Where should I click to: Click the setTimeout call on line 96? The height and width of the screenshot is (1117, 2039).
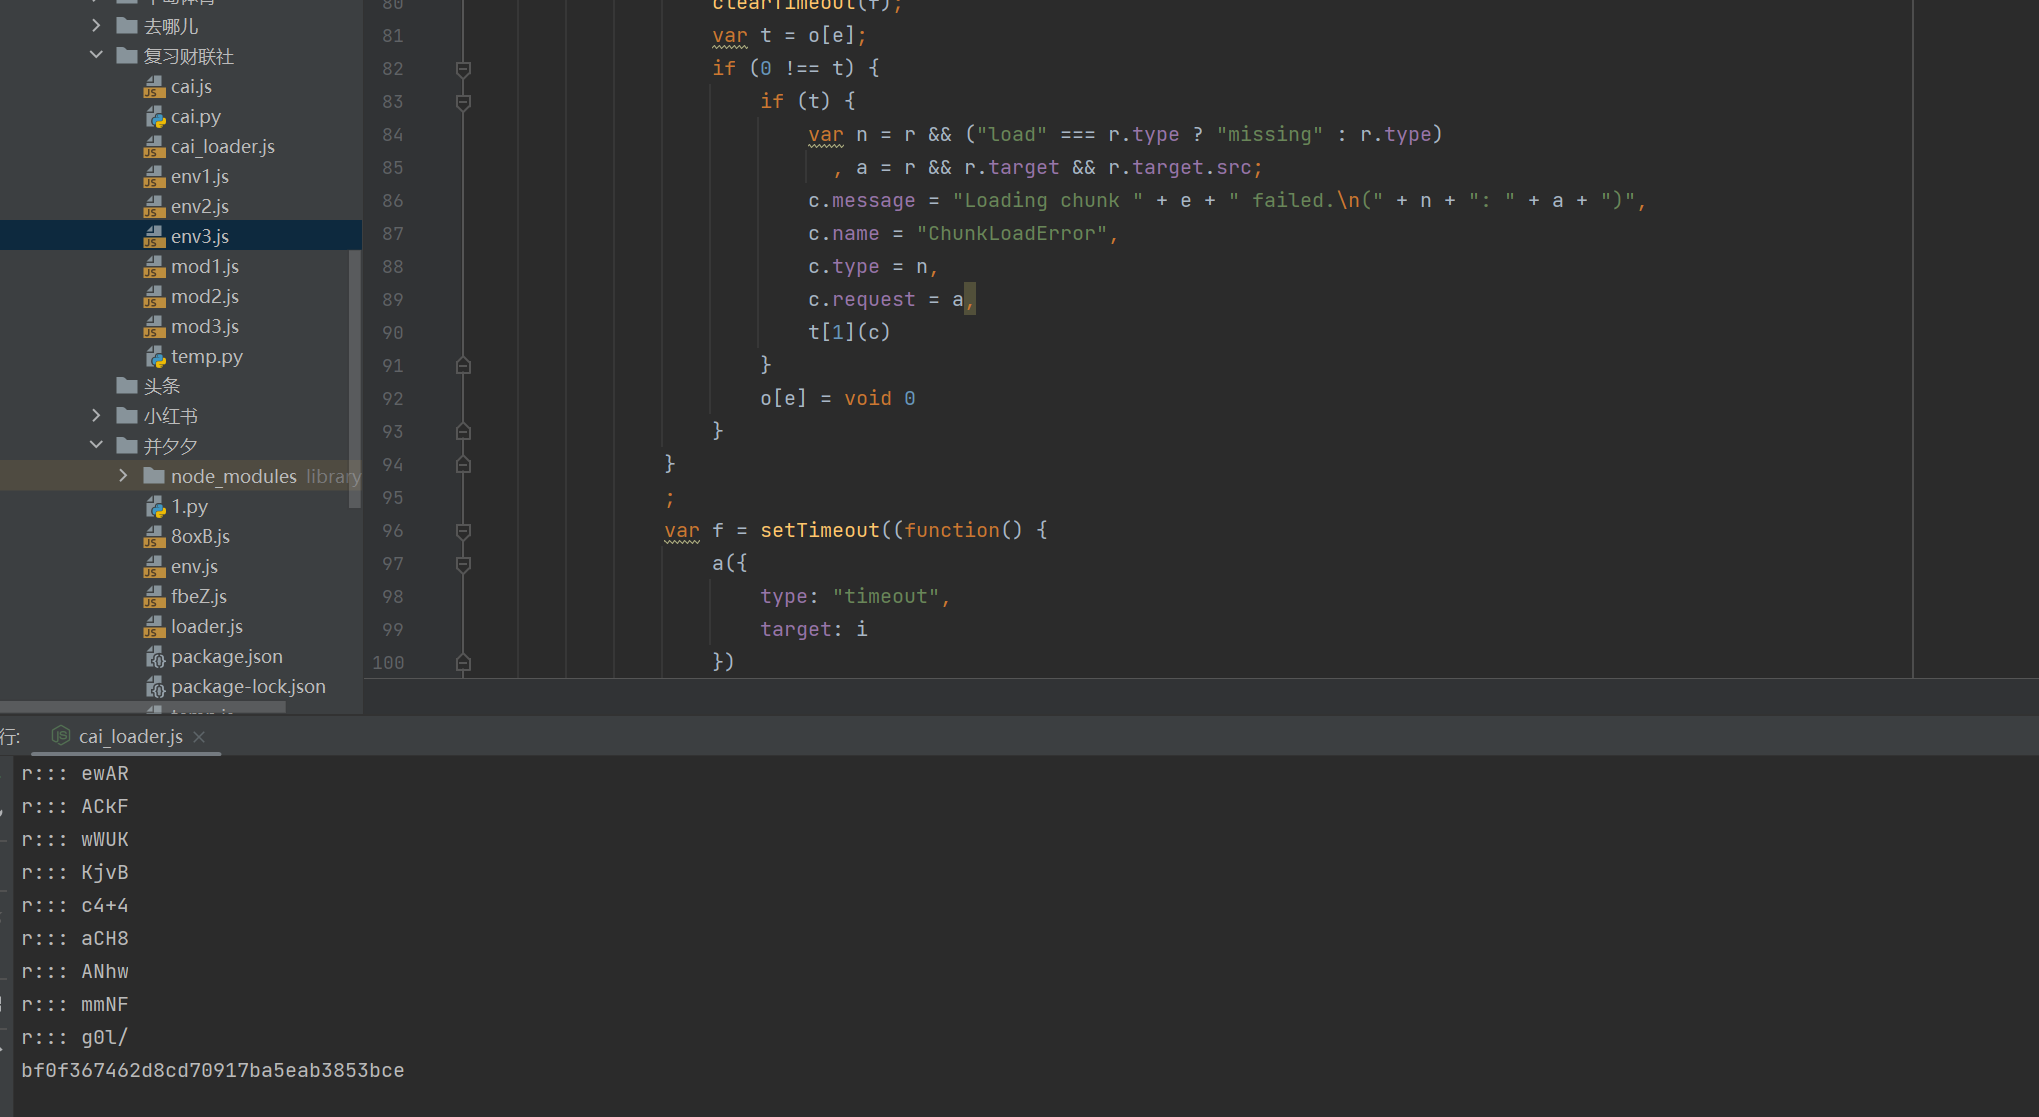(820, 531)
